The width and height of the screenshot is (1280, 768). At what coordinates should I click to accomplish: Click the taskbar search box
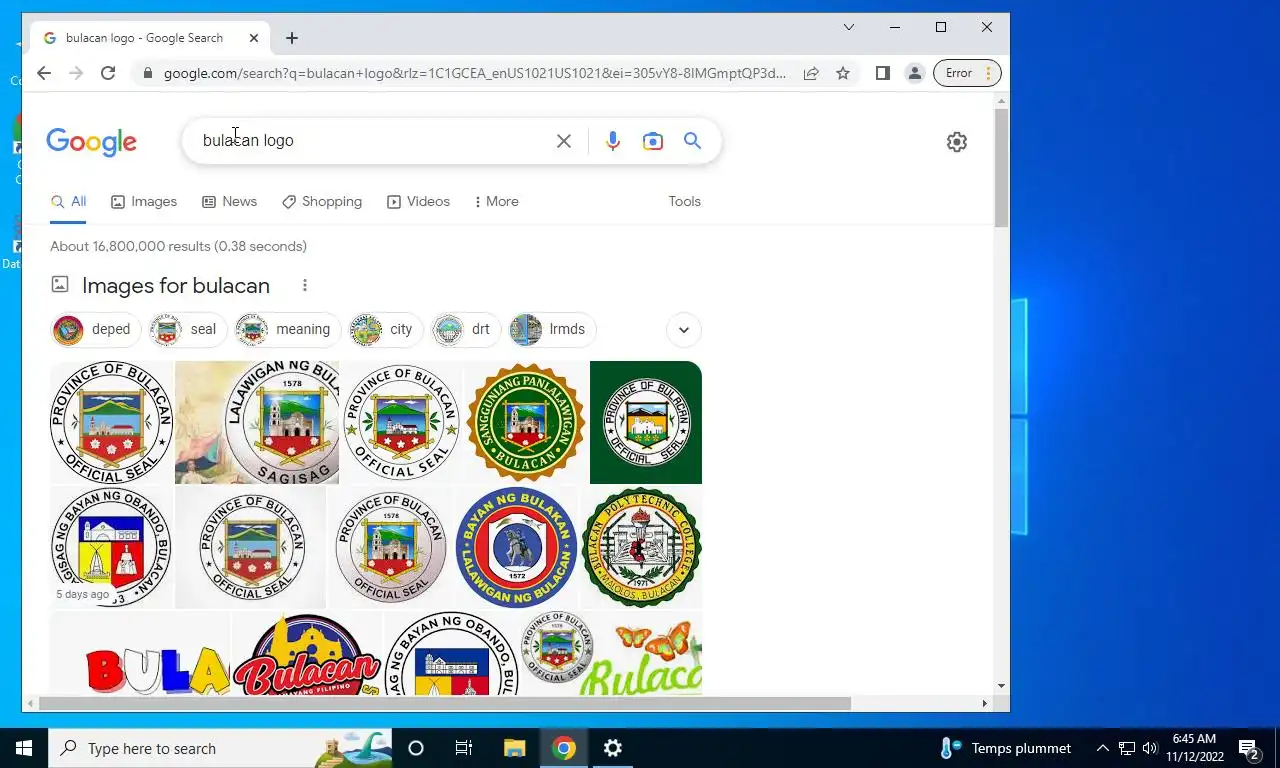pyautogui.click(x=222, y=748)
